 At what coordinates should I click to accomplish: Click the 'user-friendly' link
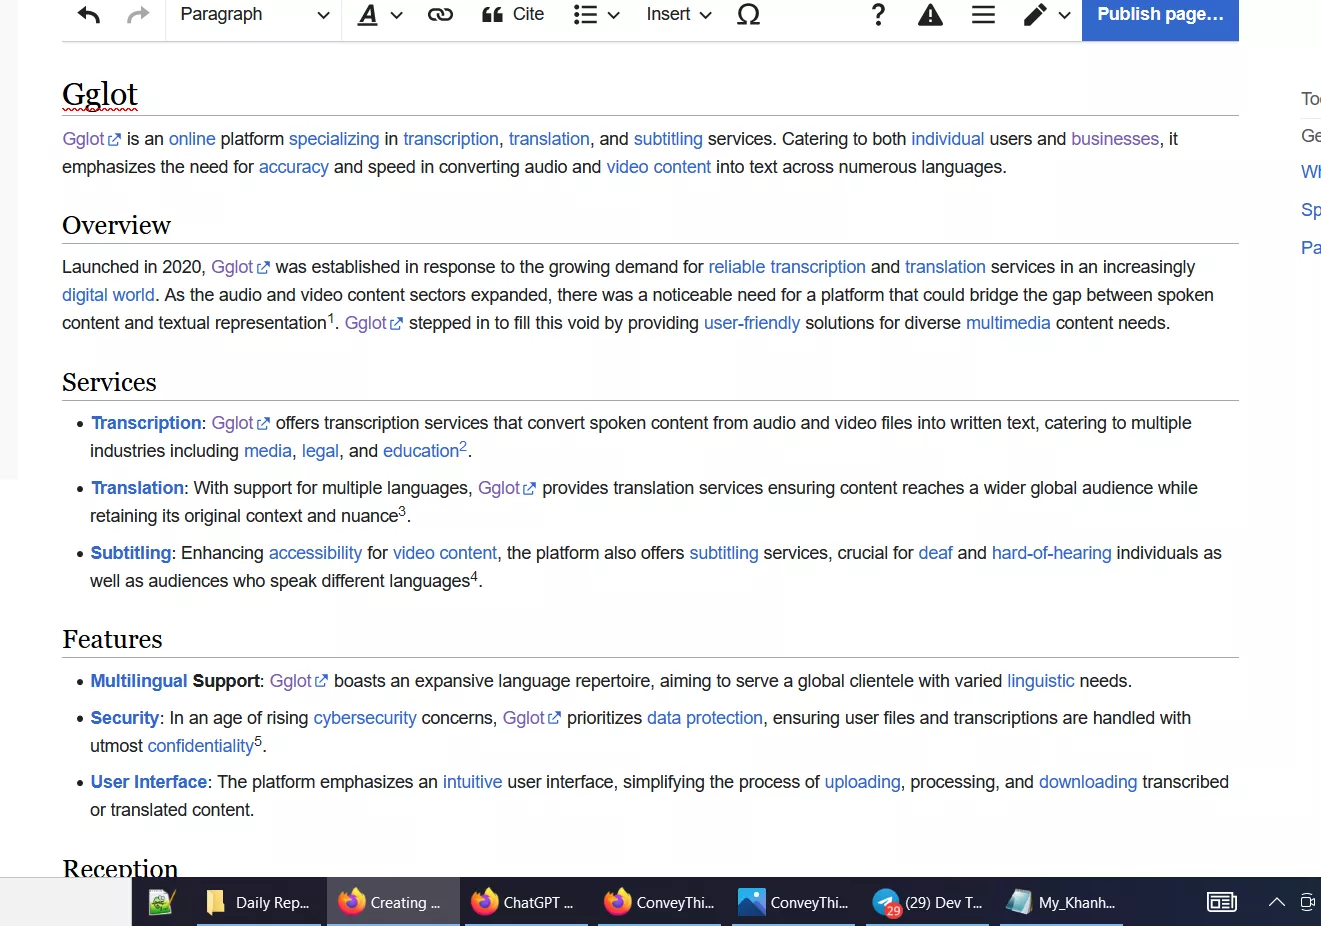752,323
